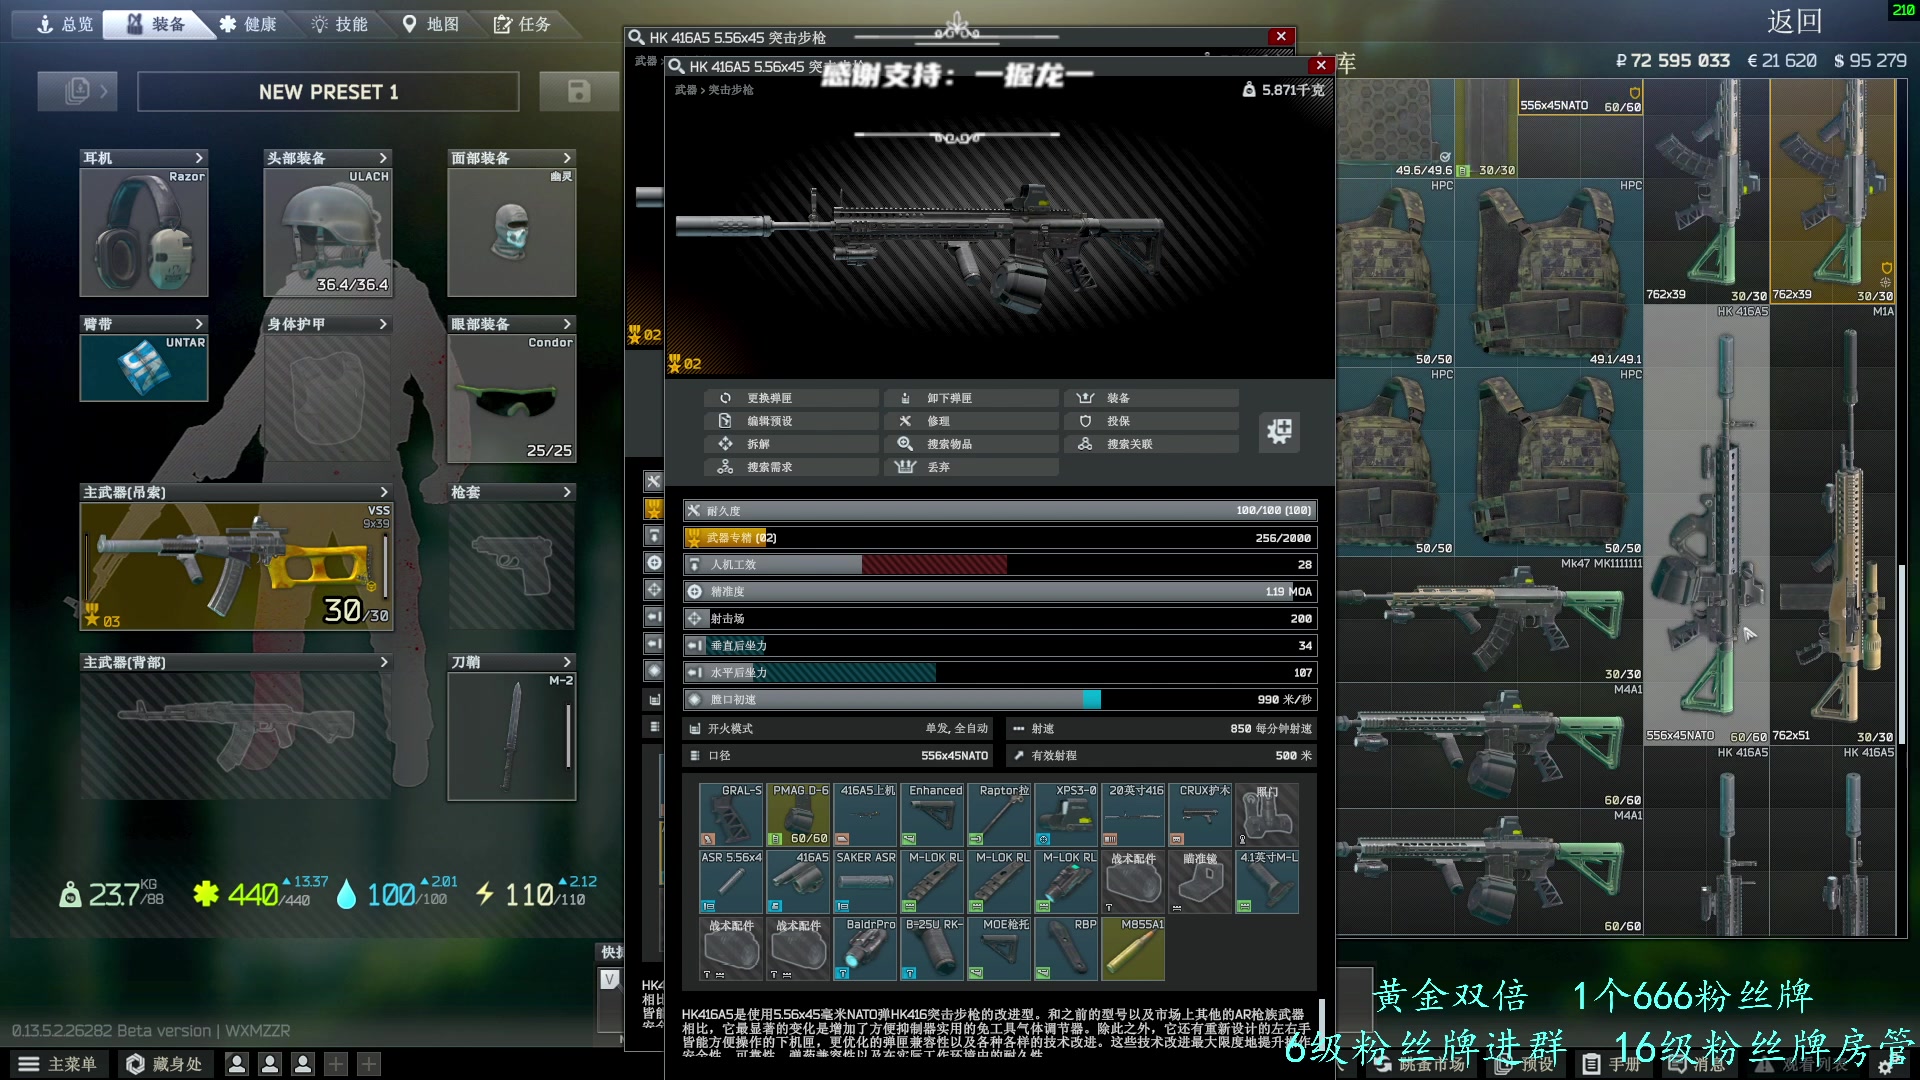Click 搜索物品 search item action
1920x1080 pixels.
coord(970,444)
